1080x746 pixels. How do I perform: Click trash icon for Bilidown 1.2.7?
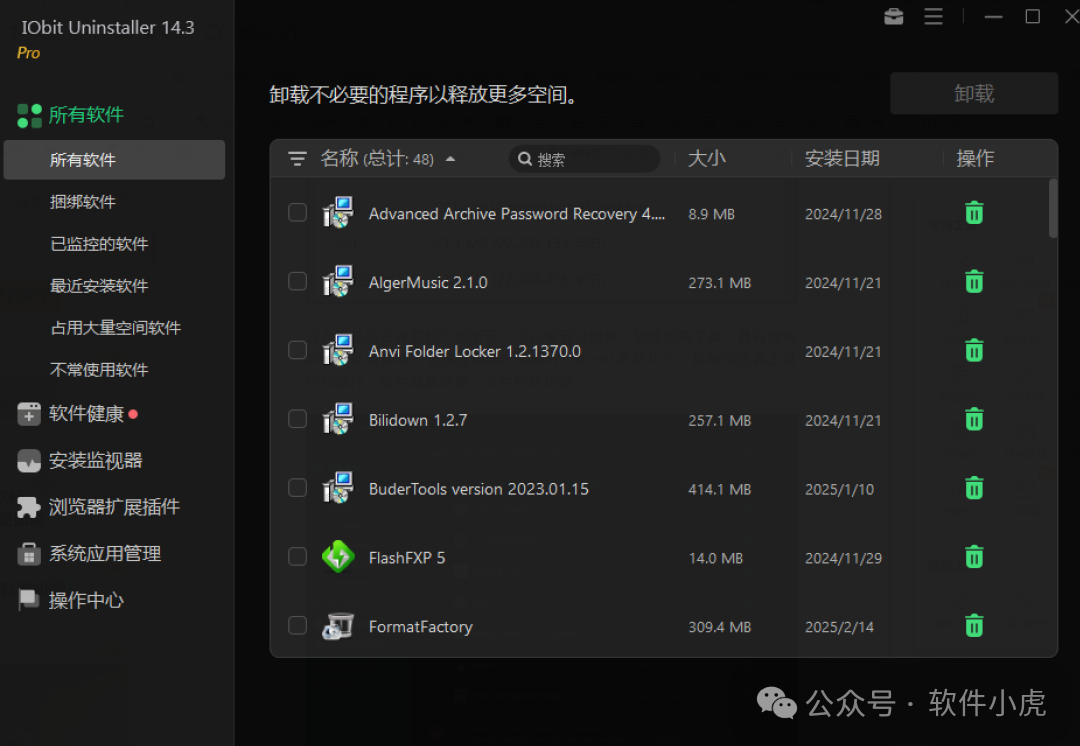pos(974,419)
